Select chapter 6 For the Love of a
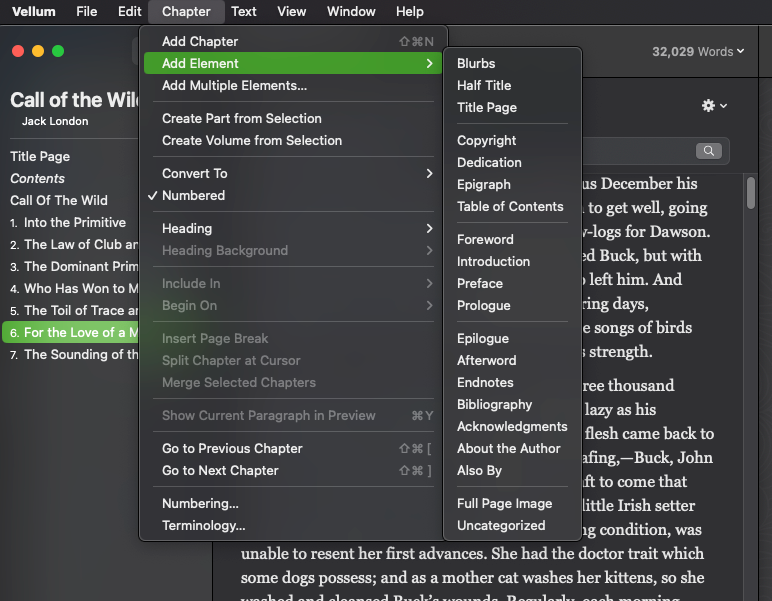Screen dimensions: 772x601 click(x=70, y=332)
